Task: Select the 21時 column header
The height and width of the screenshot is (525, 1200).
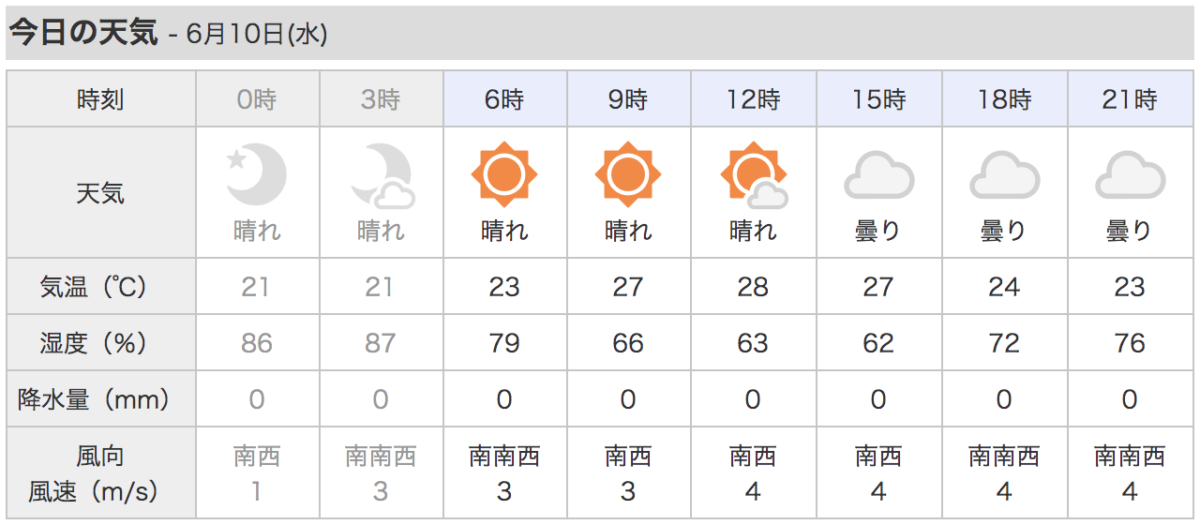Action: pyautogui.click(x=1129, y=100)
